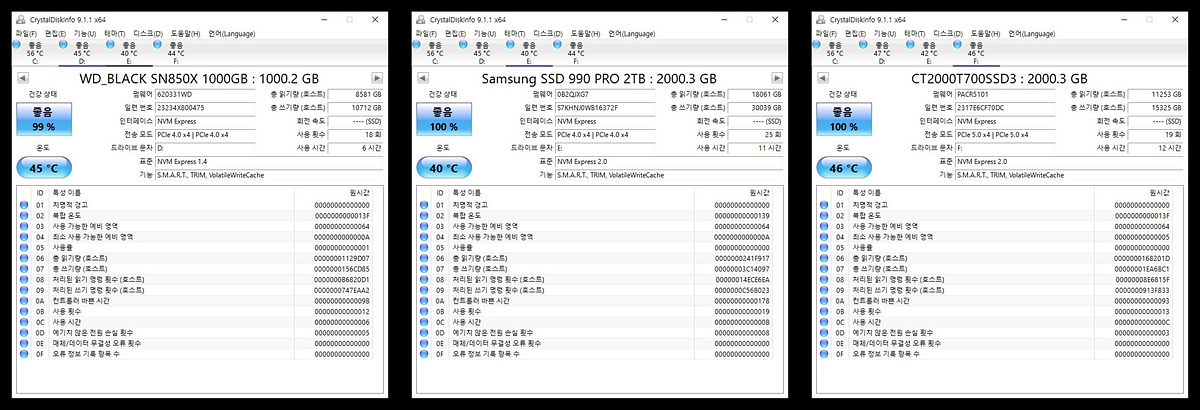Click raw value 00000003C14097 in Samsung window
Image resolution: width=1200 pixels, height=410 pixels.
click(741, 268)
